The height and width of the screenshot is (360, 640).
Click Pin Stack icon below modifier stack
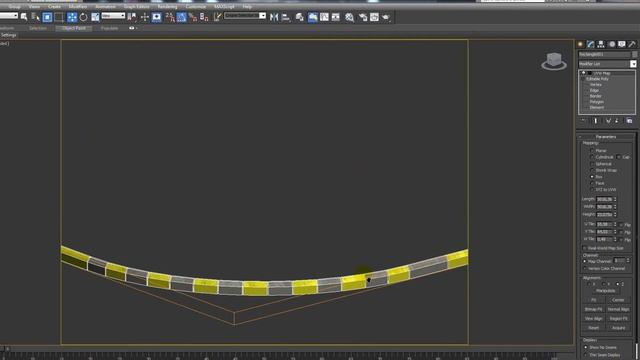583,121
